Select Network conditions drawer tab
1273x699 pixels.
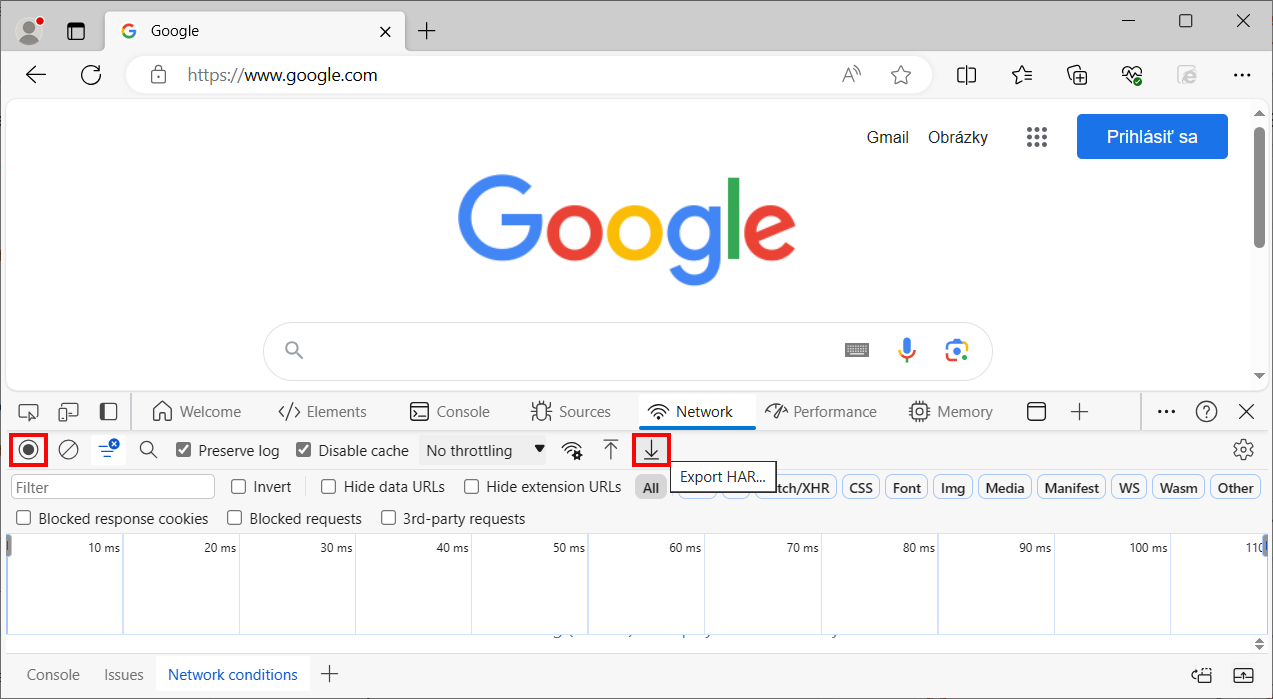233,674
